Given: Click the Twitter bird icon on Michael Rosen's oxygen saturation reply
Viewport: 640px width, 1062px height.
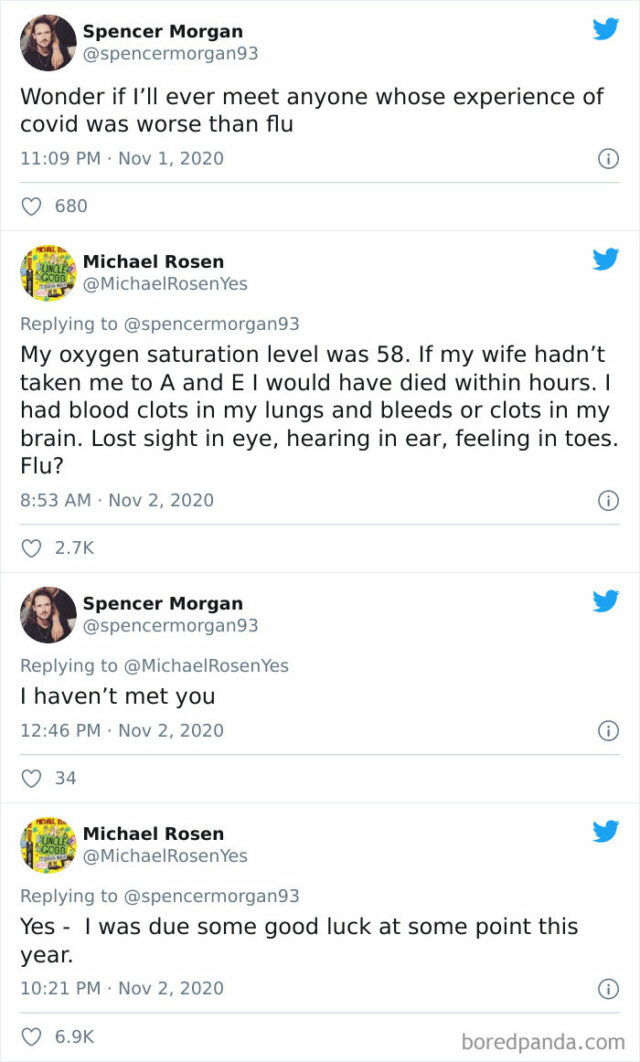Looking at the screenshot, I should pyautogui.click(x=606, y=259).
